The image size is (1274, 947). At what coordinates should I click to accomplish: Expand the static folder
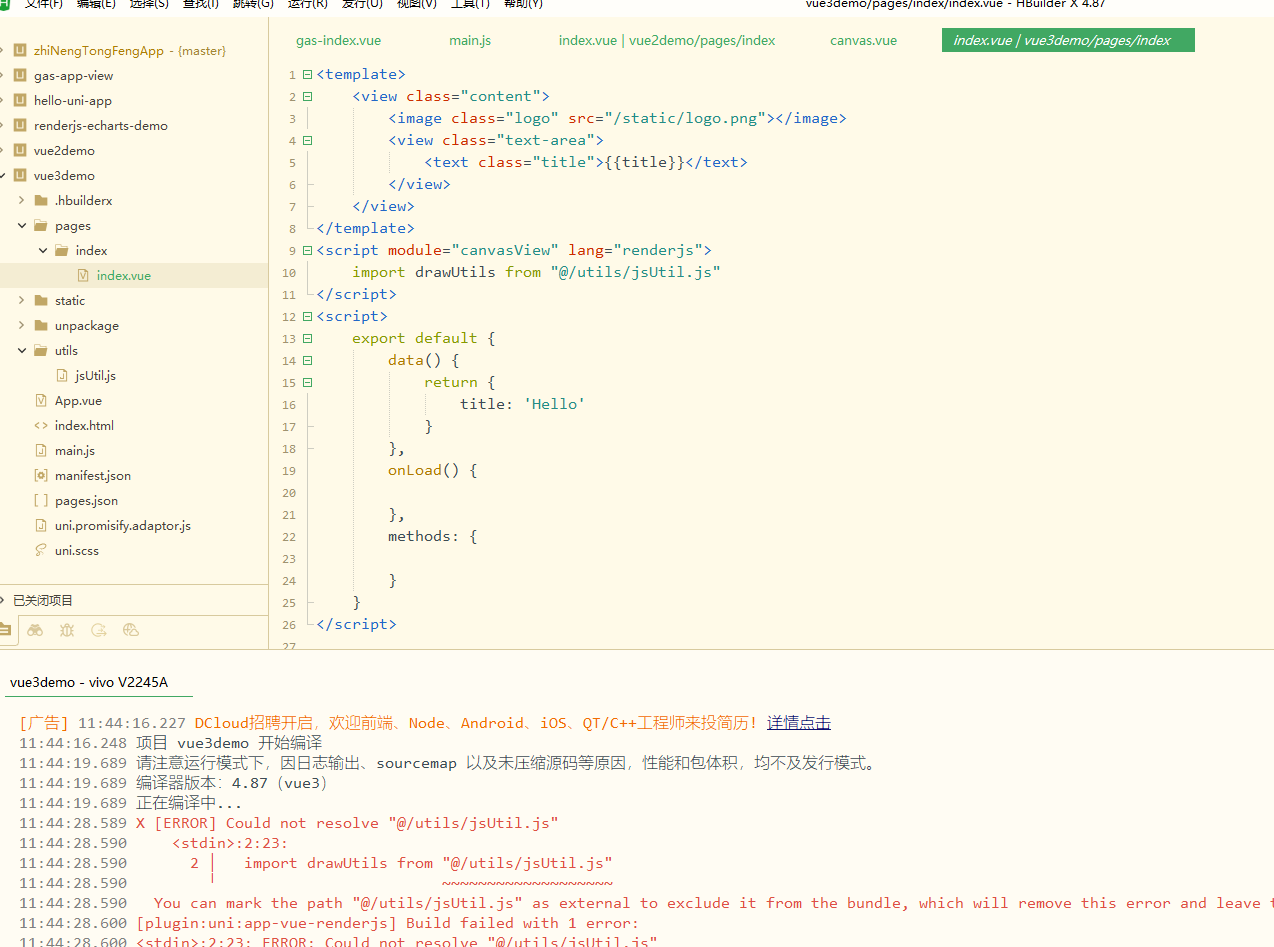(x=22, y=301)
